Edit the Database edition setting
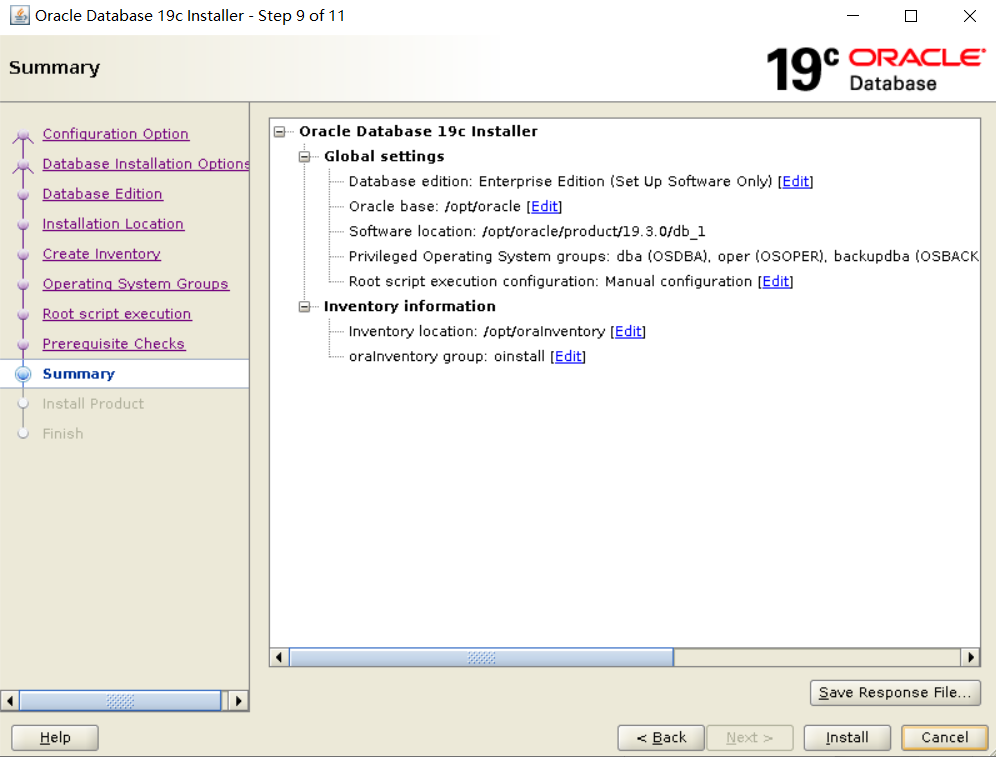Screen dimensions: 996x757 pyautogui.click(x=795, y=182)
